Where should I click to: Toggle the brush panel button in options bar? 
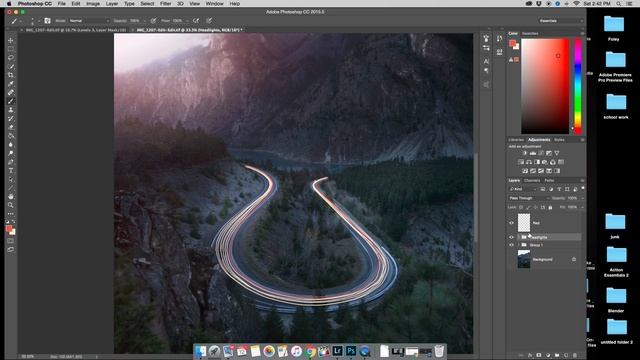click(x=47, y=20)
